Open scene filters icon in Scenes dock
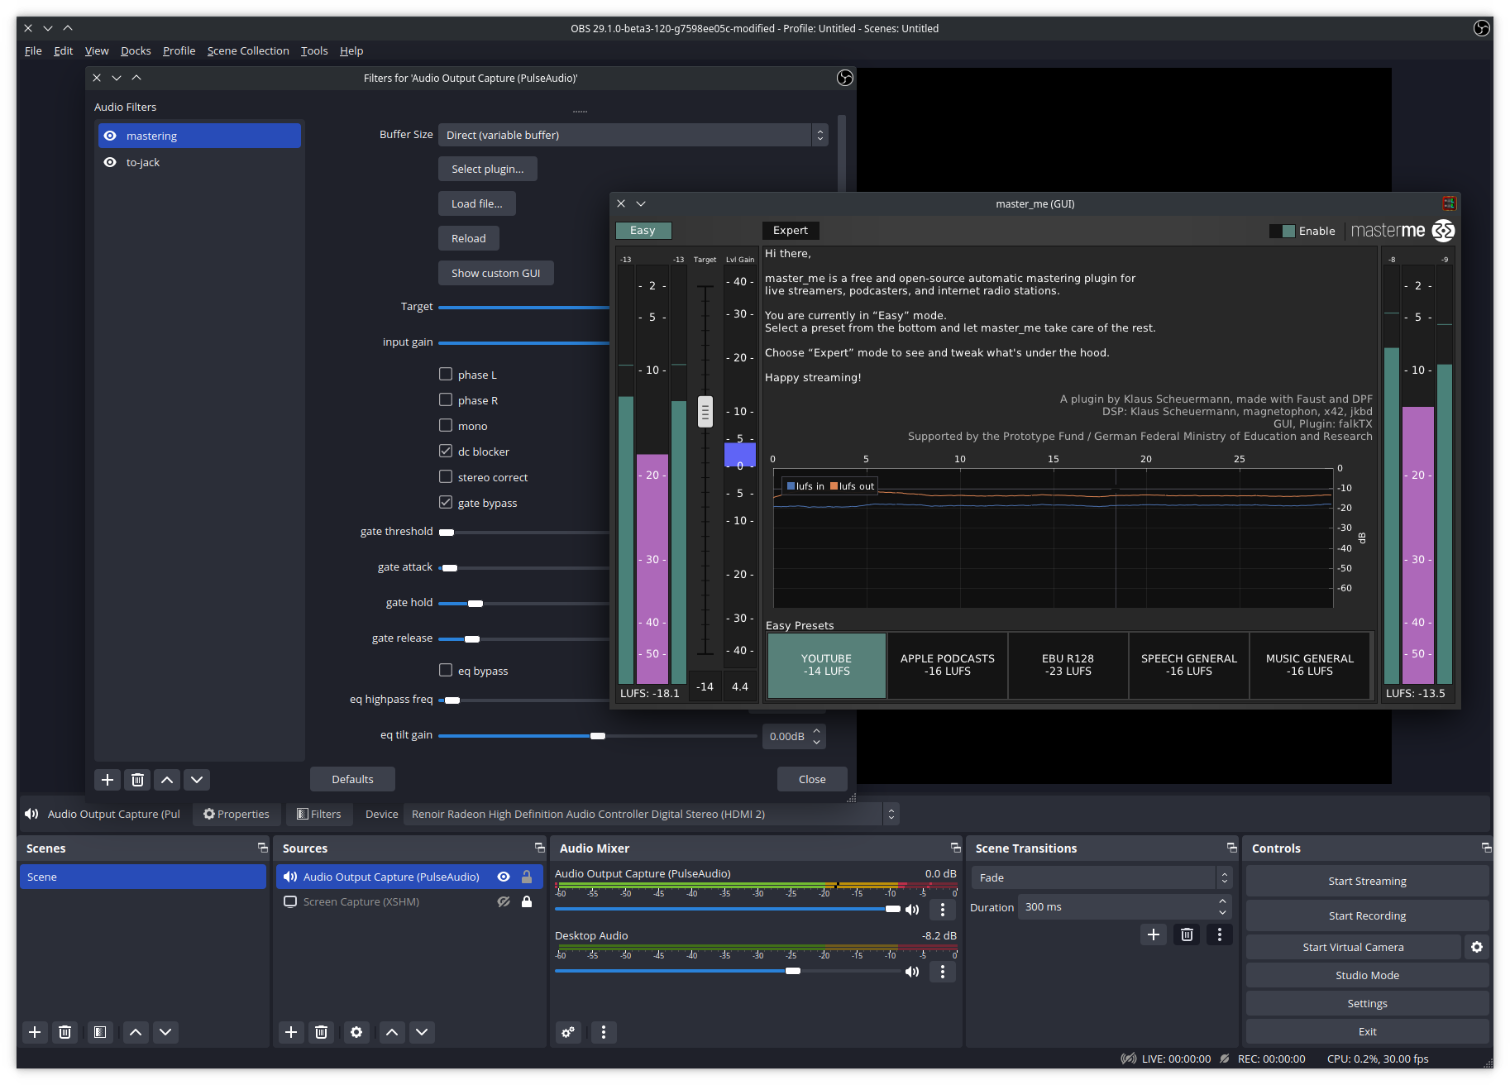 pyautogui.click(x=100, y=1032)
